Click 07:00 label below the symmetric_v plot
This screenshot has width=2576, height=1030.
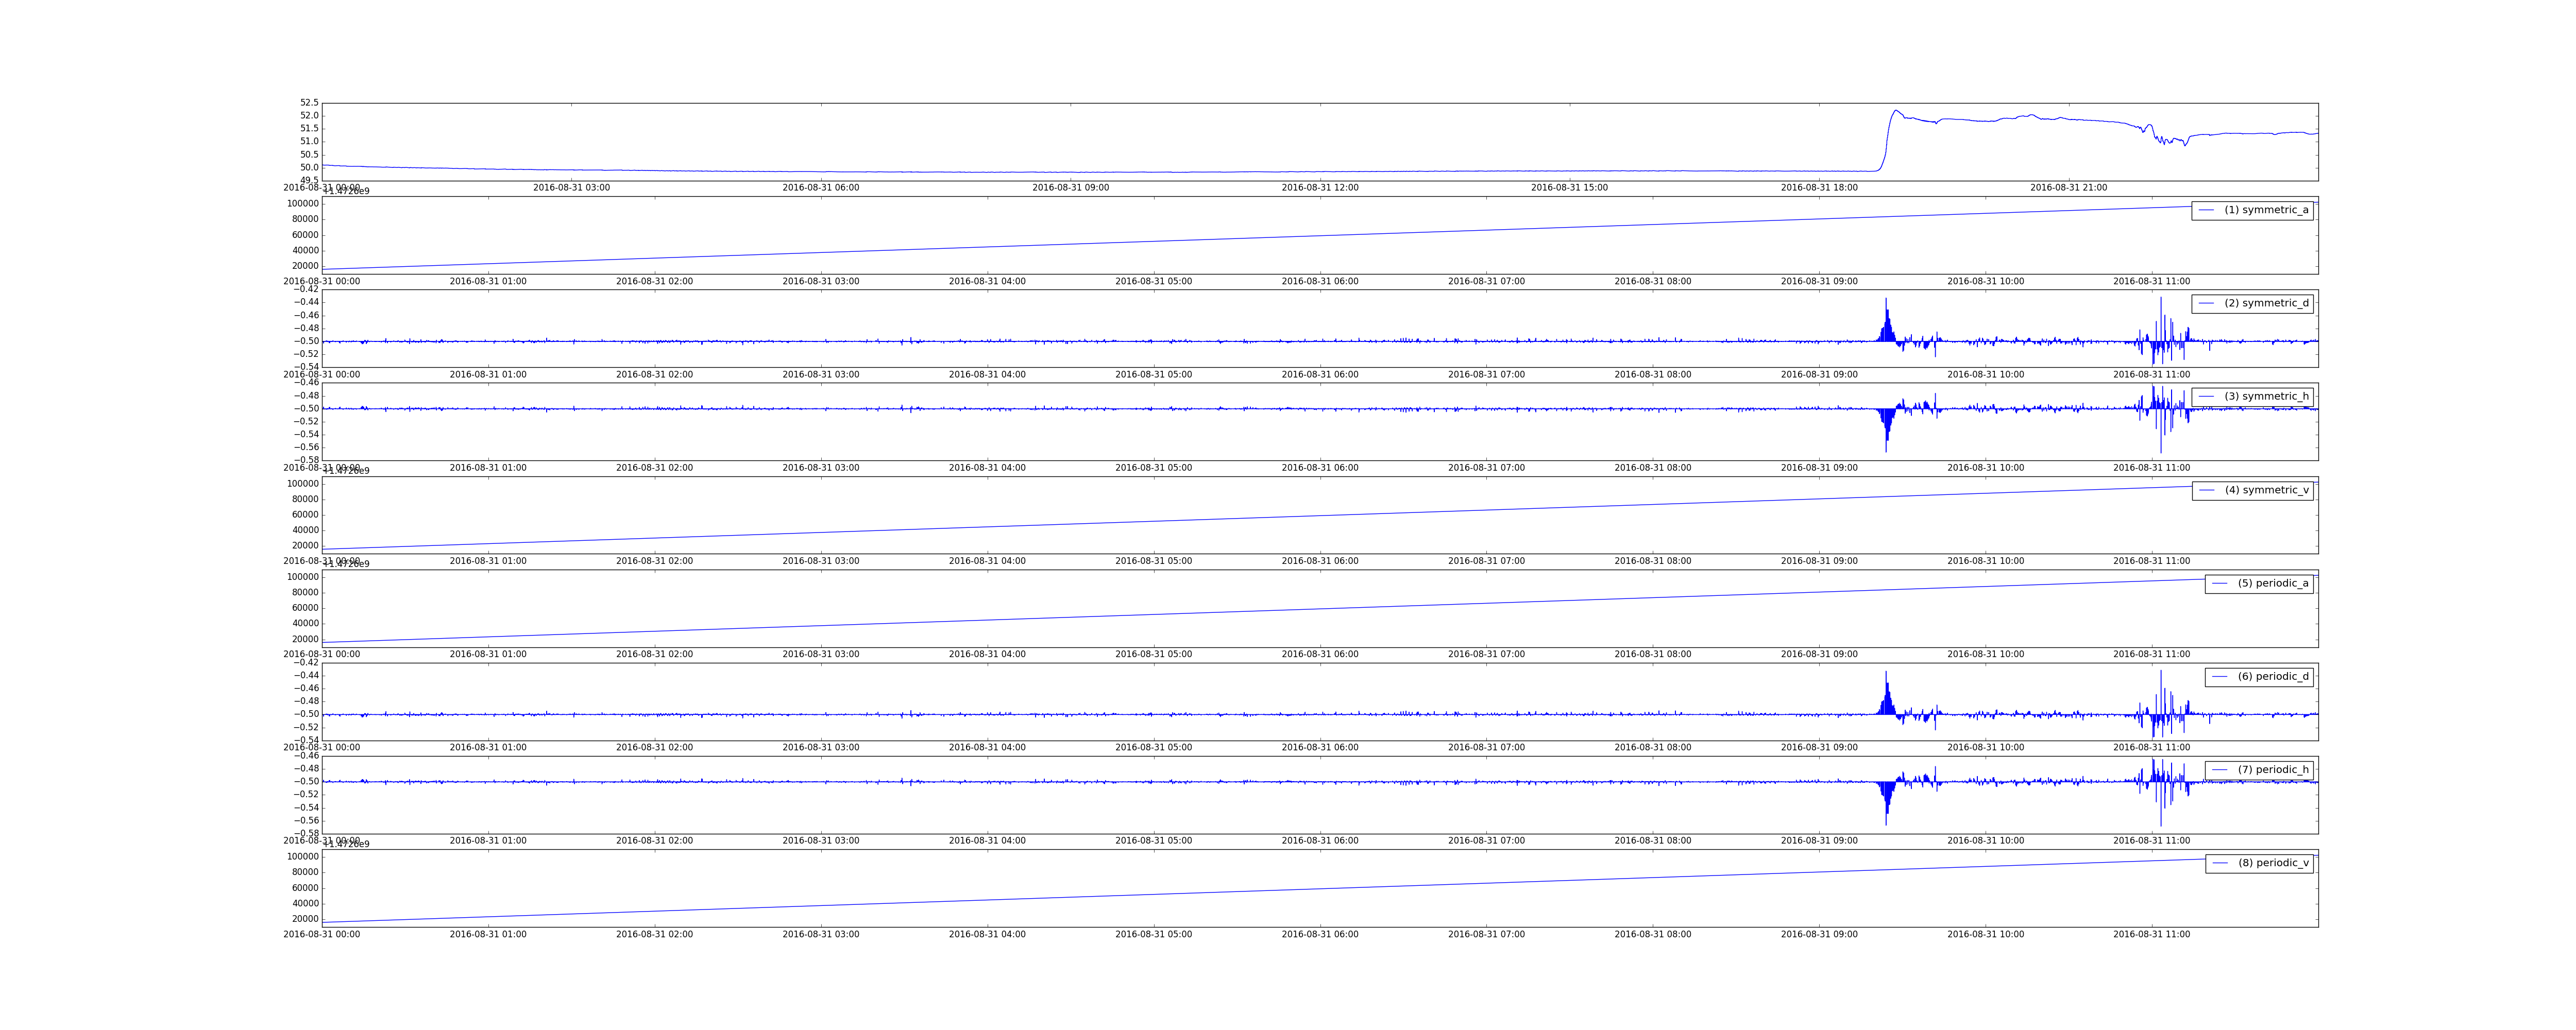[1487, 562]
